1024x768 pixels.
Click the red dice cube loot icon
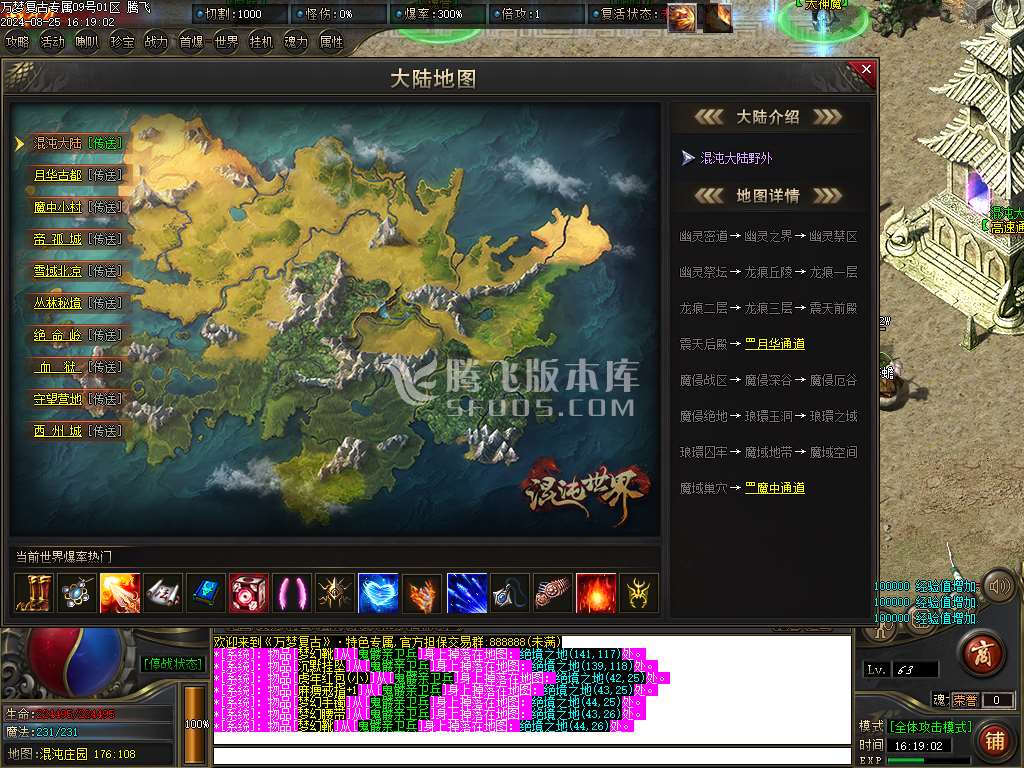point(249,593)
